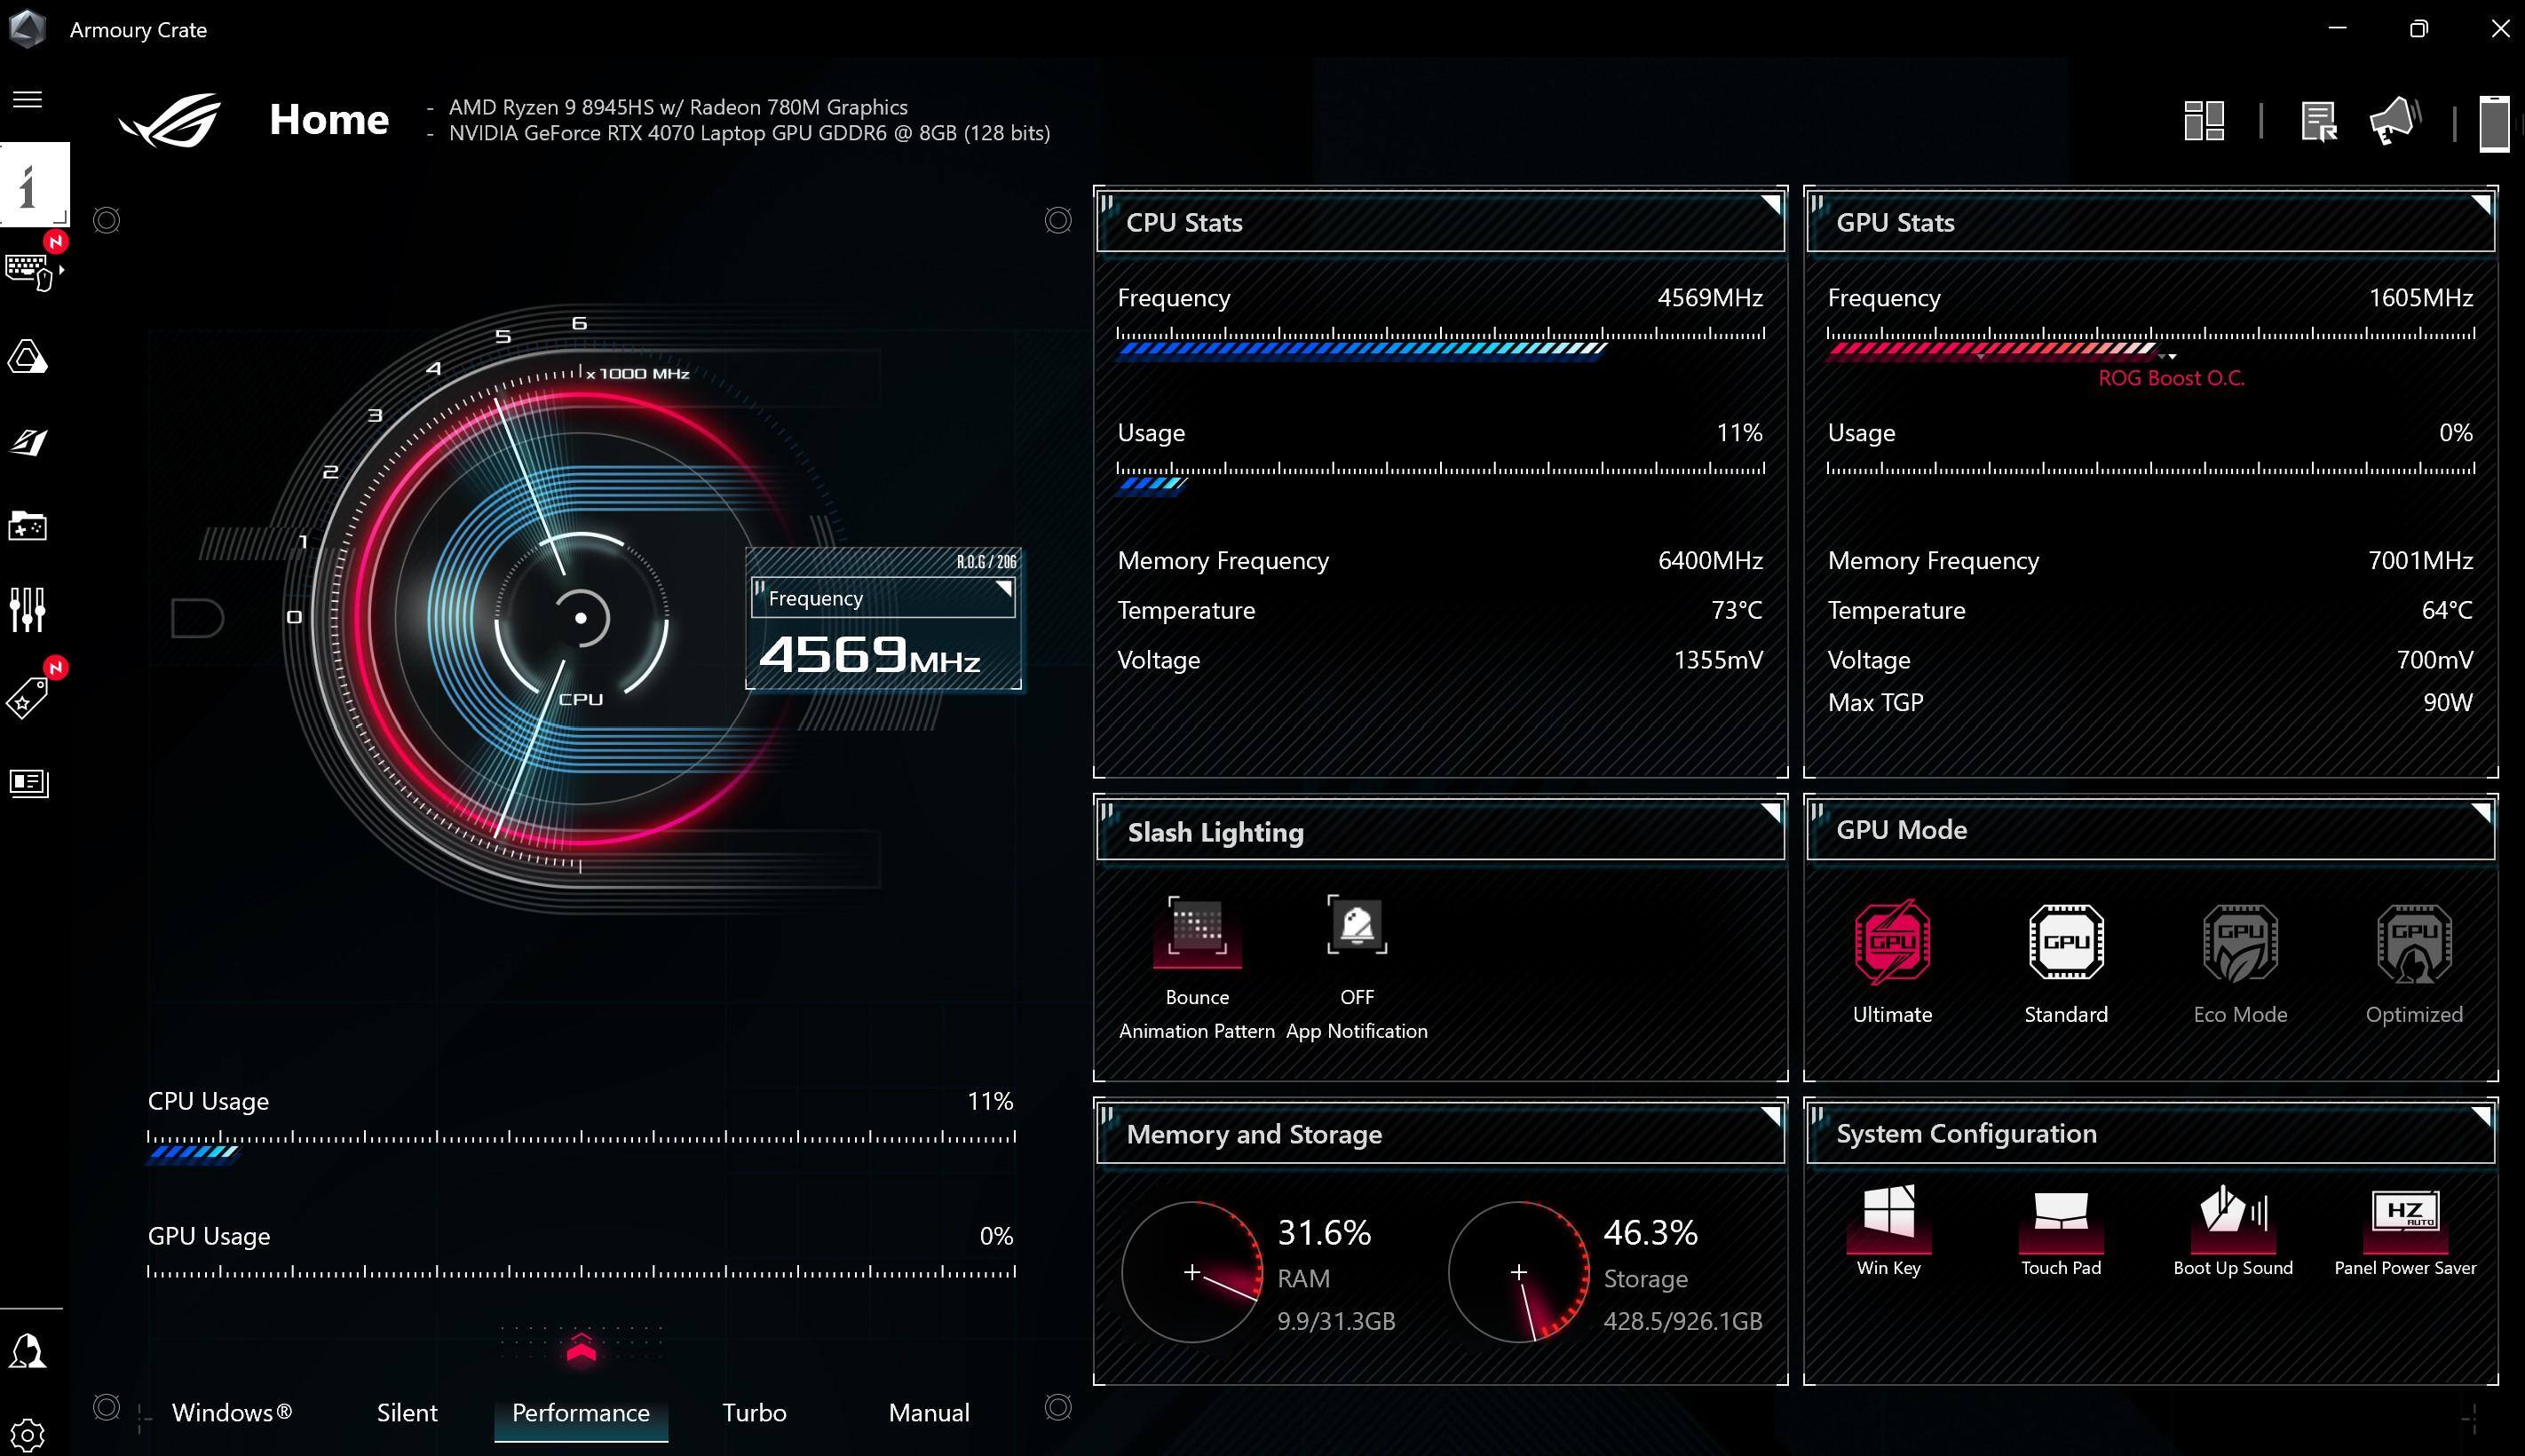Open the News sidebar icon
This screenshot has width=2525, height=1456.
click(28, 782)
